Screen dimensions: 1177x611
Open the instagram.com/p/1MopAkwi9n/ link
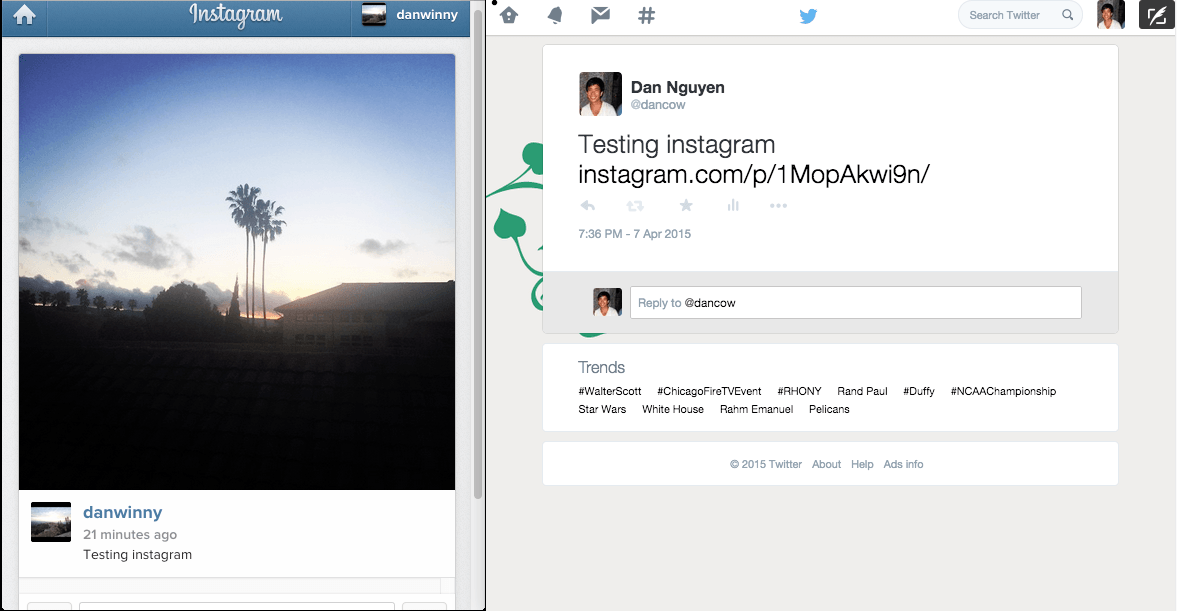(754, 174)
